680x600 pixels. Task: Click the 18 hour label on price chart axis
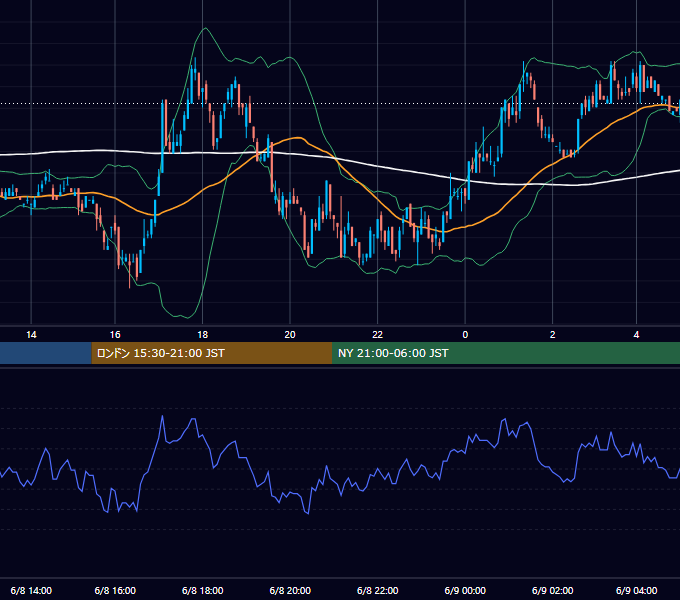(x=203, y=335)
